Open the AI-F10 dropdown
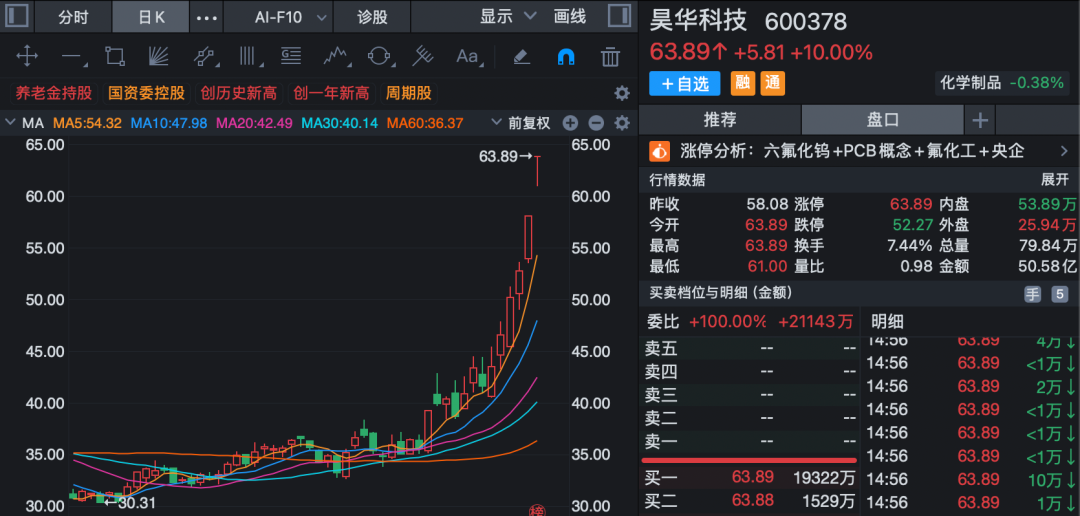Screen dimensions: 1080x516 click(288, 17)
